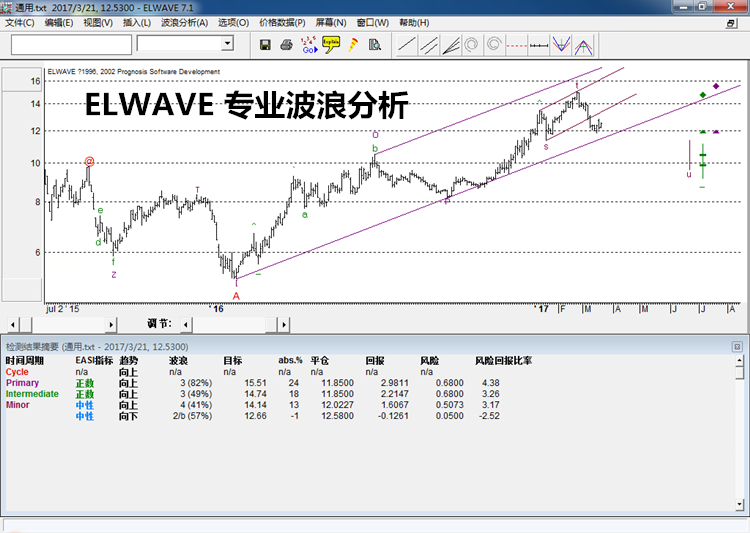Open the 波浪分析(A) menu
This screenshot has width=750, height=533.
[x=184, y=22]
